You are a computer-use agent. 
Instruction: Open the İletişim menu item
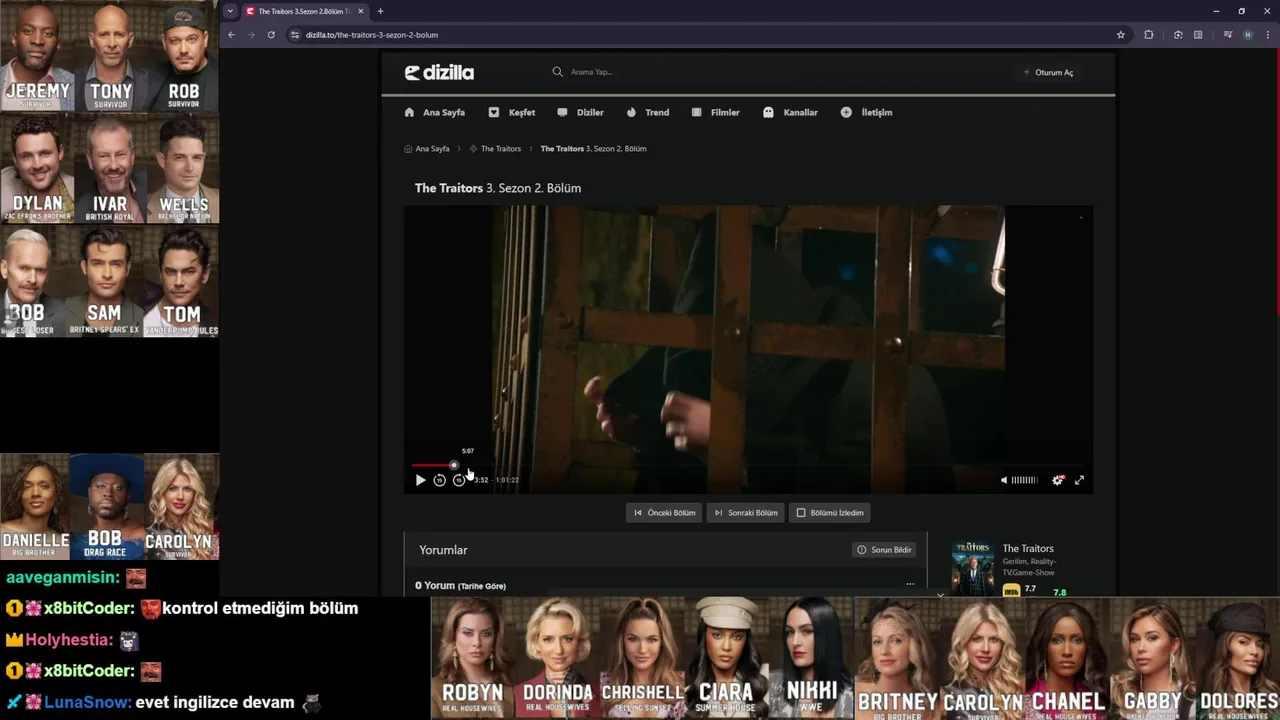867,113
